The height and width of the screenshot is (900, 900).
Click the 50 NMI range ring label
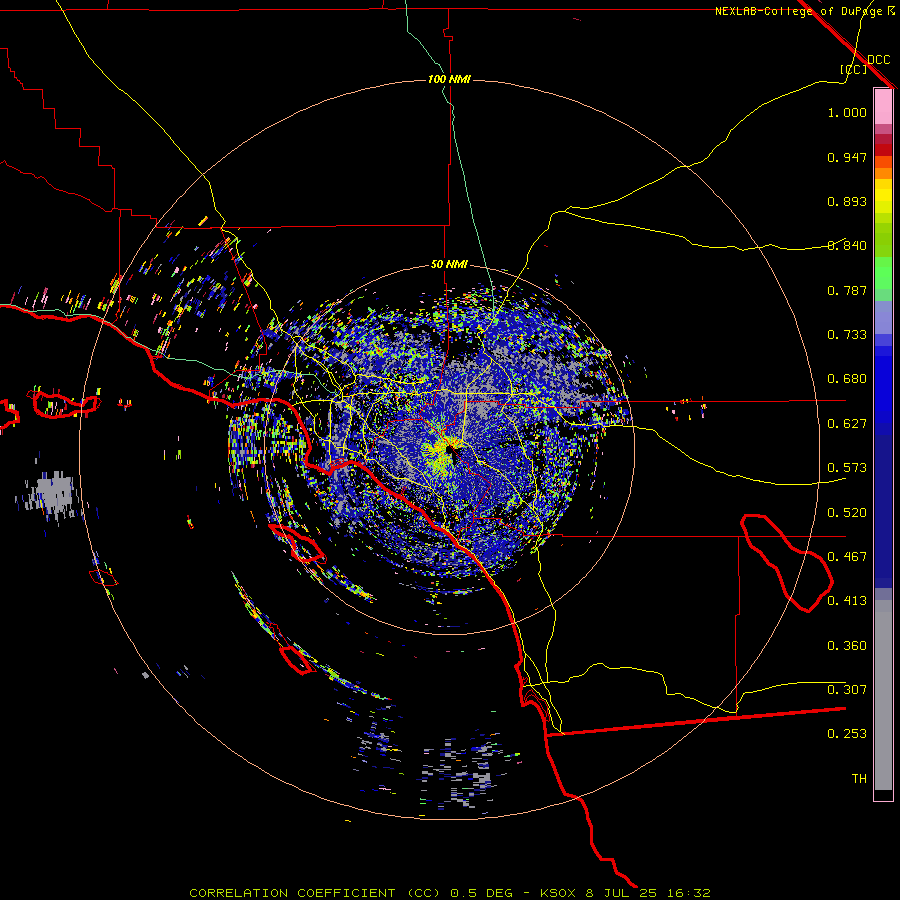tap(449, 264)
